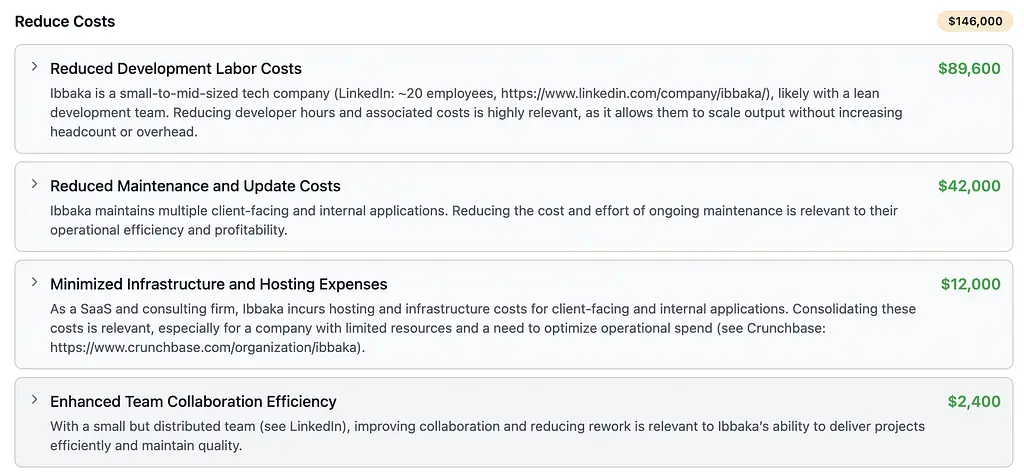This screenshot has height=475, width=1024.
Task: Open the Crunchbase organization URL
Action: point(207,349)
